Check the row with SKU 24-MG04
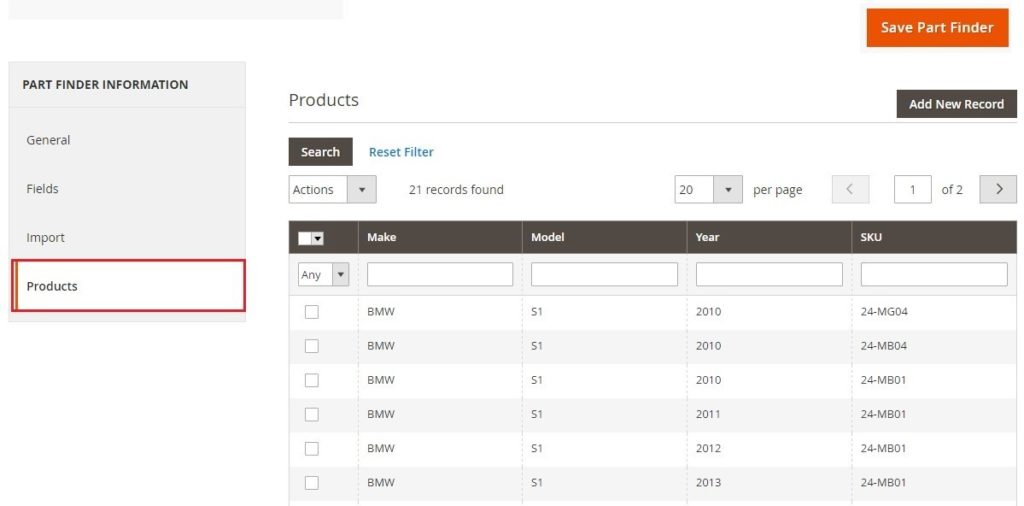This screenshot has width=1024, height=506. point(312,312)
